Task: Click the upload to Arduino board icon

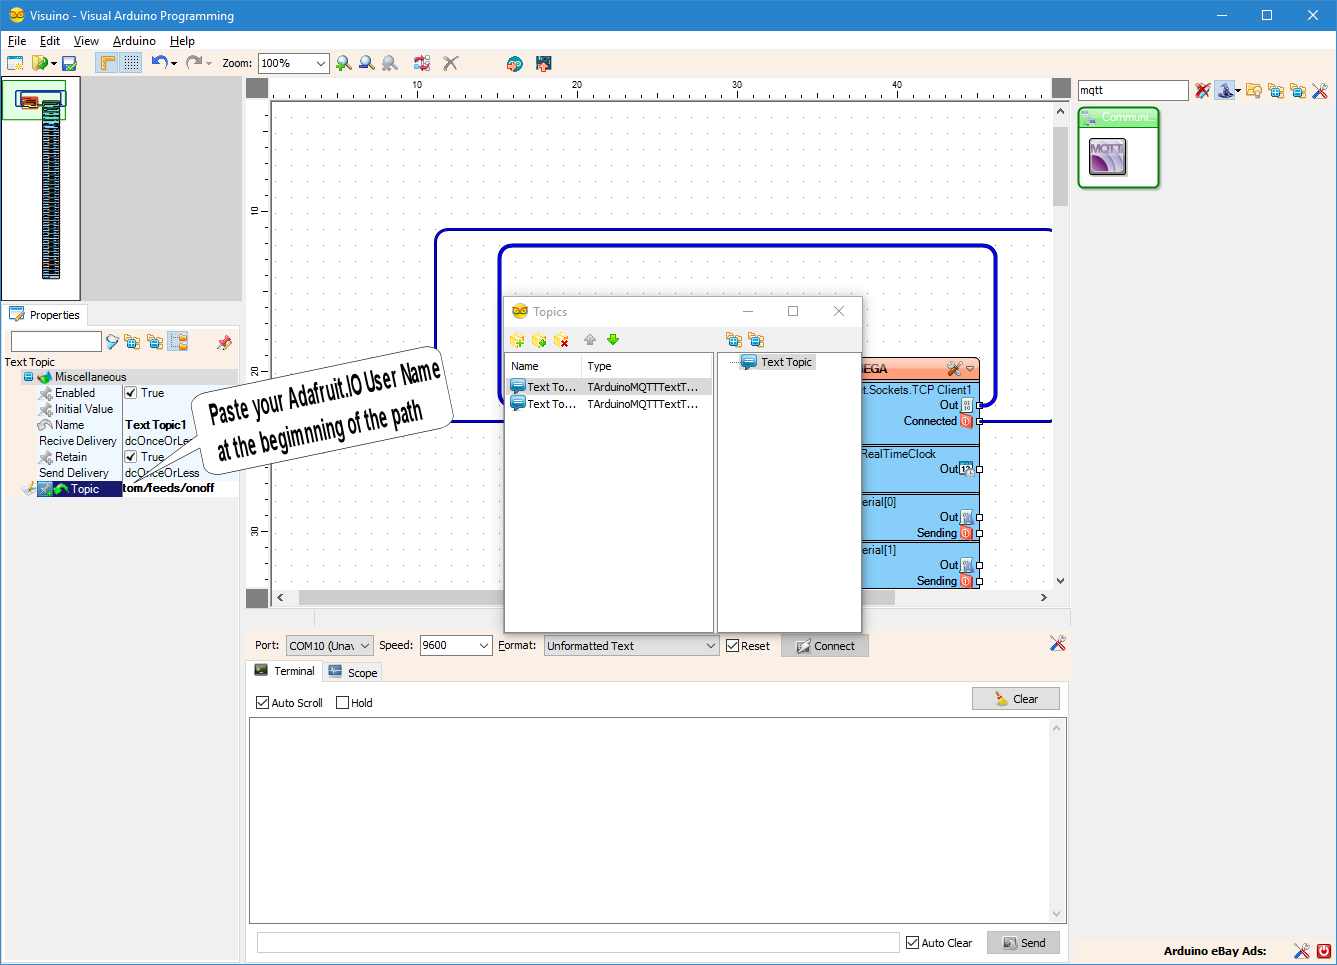Action: tap(544, 63)
